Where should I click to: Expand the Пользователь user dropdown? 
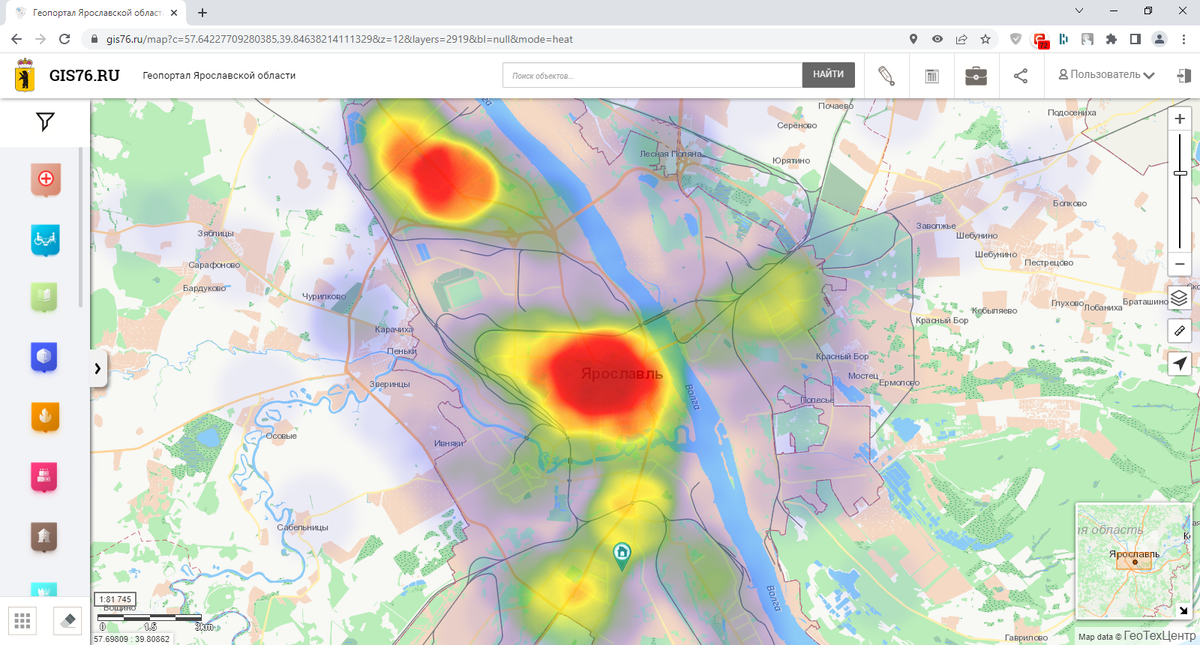pyautogui.click(x=1106, y=75)
